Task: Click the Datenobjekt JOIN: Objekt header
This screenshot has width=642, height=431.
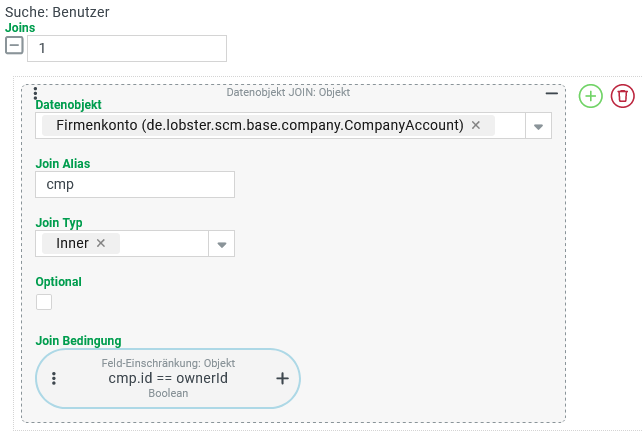Action: [x=288, y=92]
